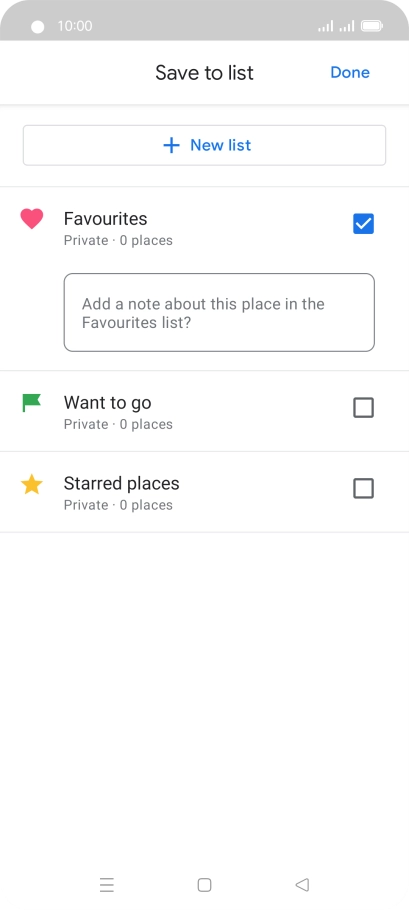Tap the Save to list header title
This screenshot has height=910, width=409.
pyautogui.click(x=204, y=73)
